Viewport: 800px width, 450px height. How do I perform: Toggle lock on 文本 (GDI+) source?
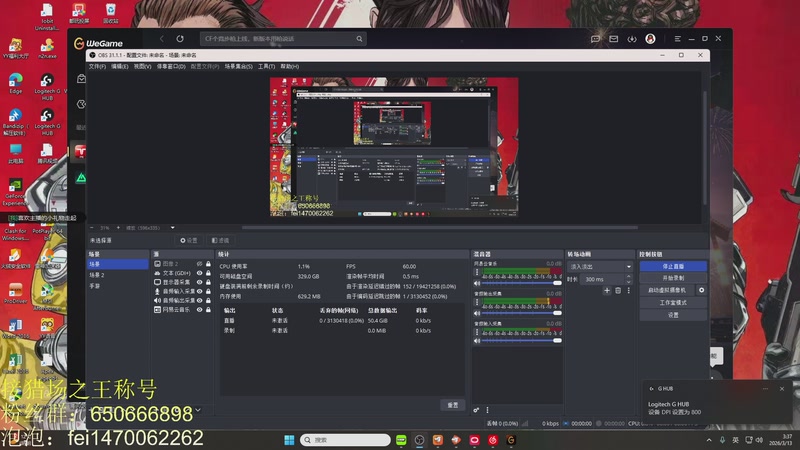point(208,273)
